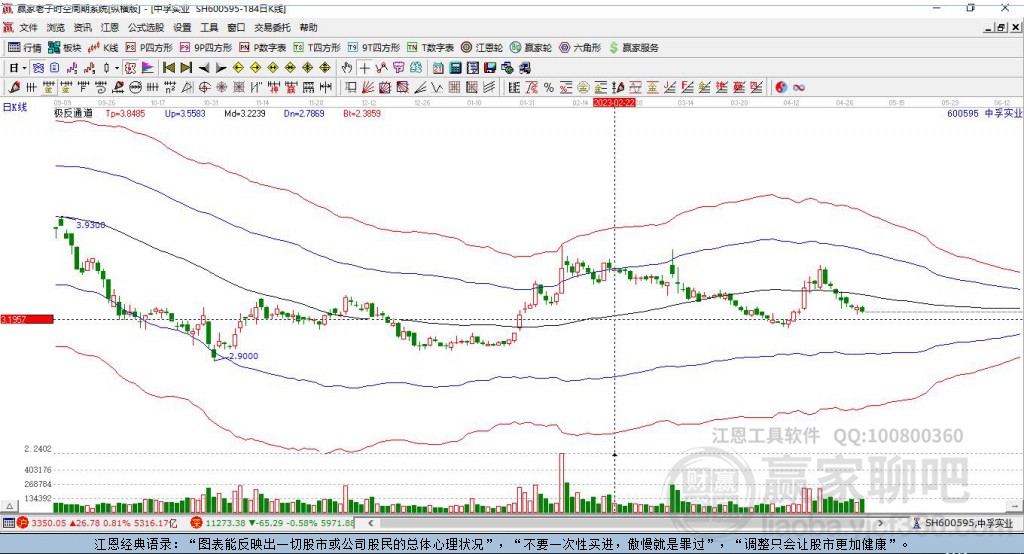Jump to last bar with skip-end icon

pos(186,68)
